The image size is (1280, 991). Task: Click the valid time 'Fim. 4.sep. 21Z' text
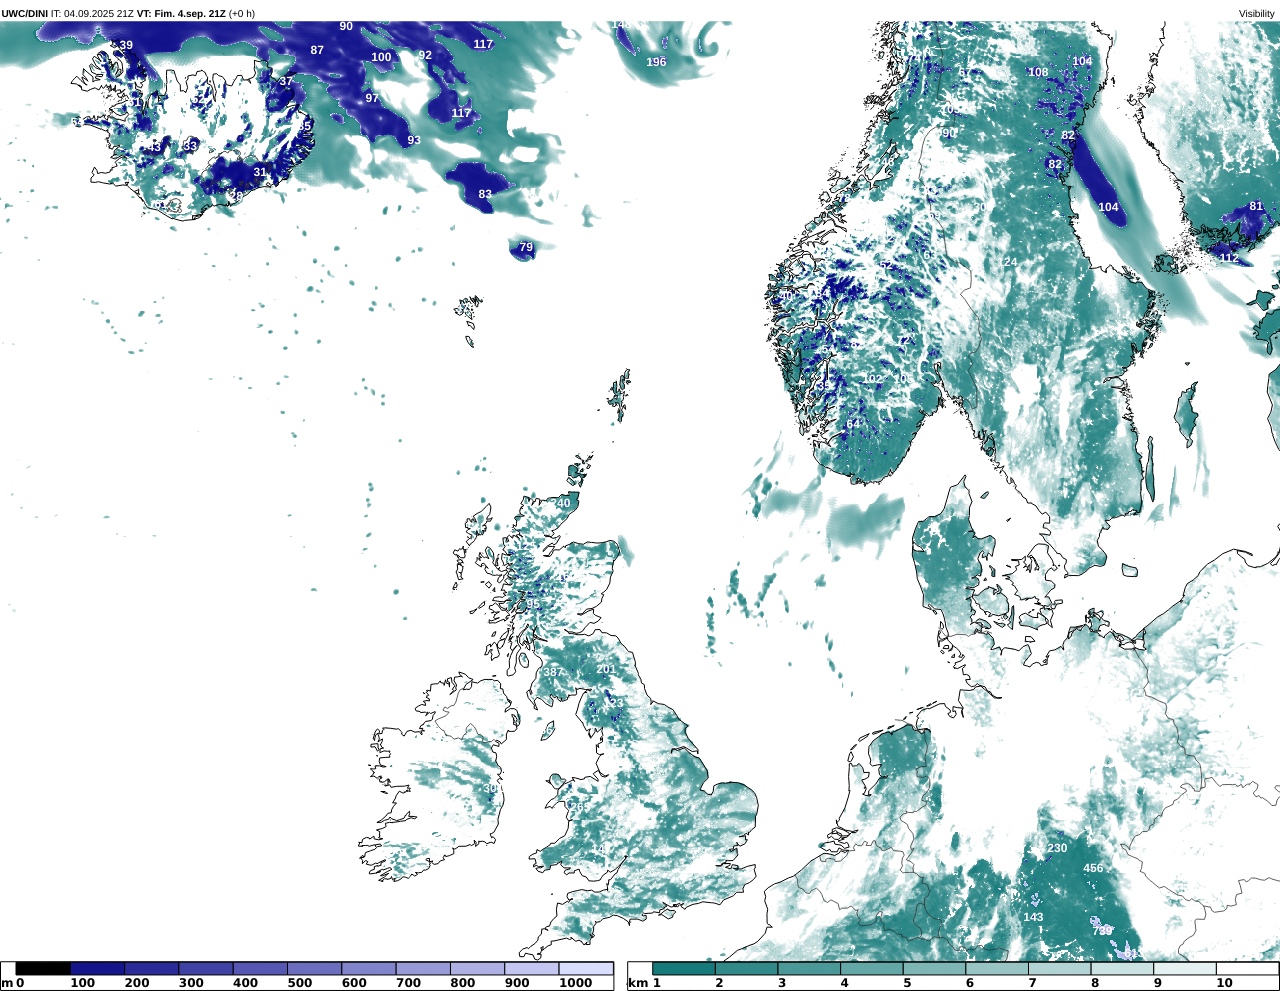click(191, 13)
